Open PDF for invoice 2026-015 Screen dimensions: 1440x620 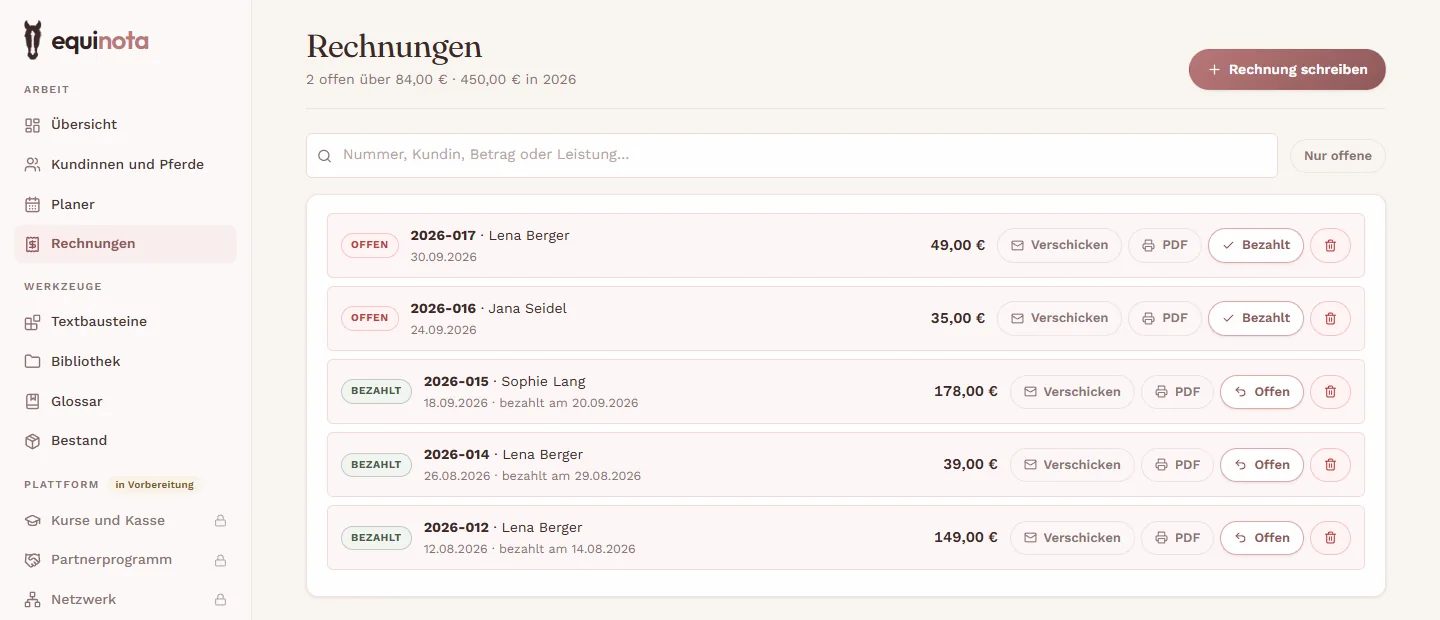point(1177,392)
